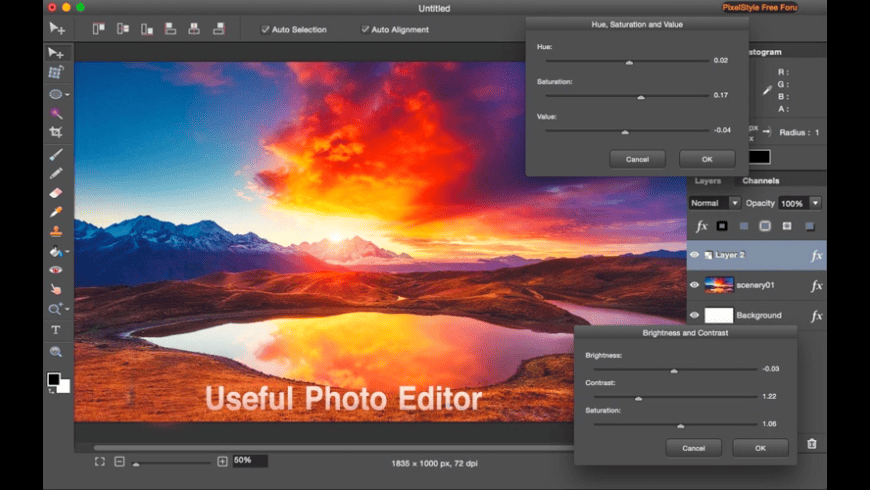Select the Crop tool

[x=55, y=132]
